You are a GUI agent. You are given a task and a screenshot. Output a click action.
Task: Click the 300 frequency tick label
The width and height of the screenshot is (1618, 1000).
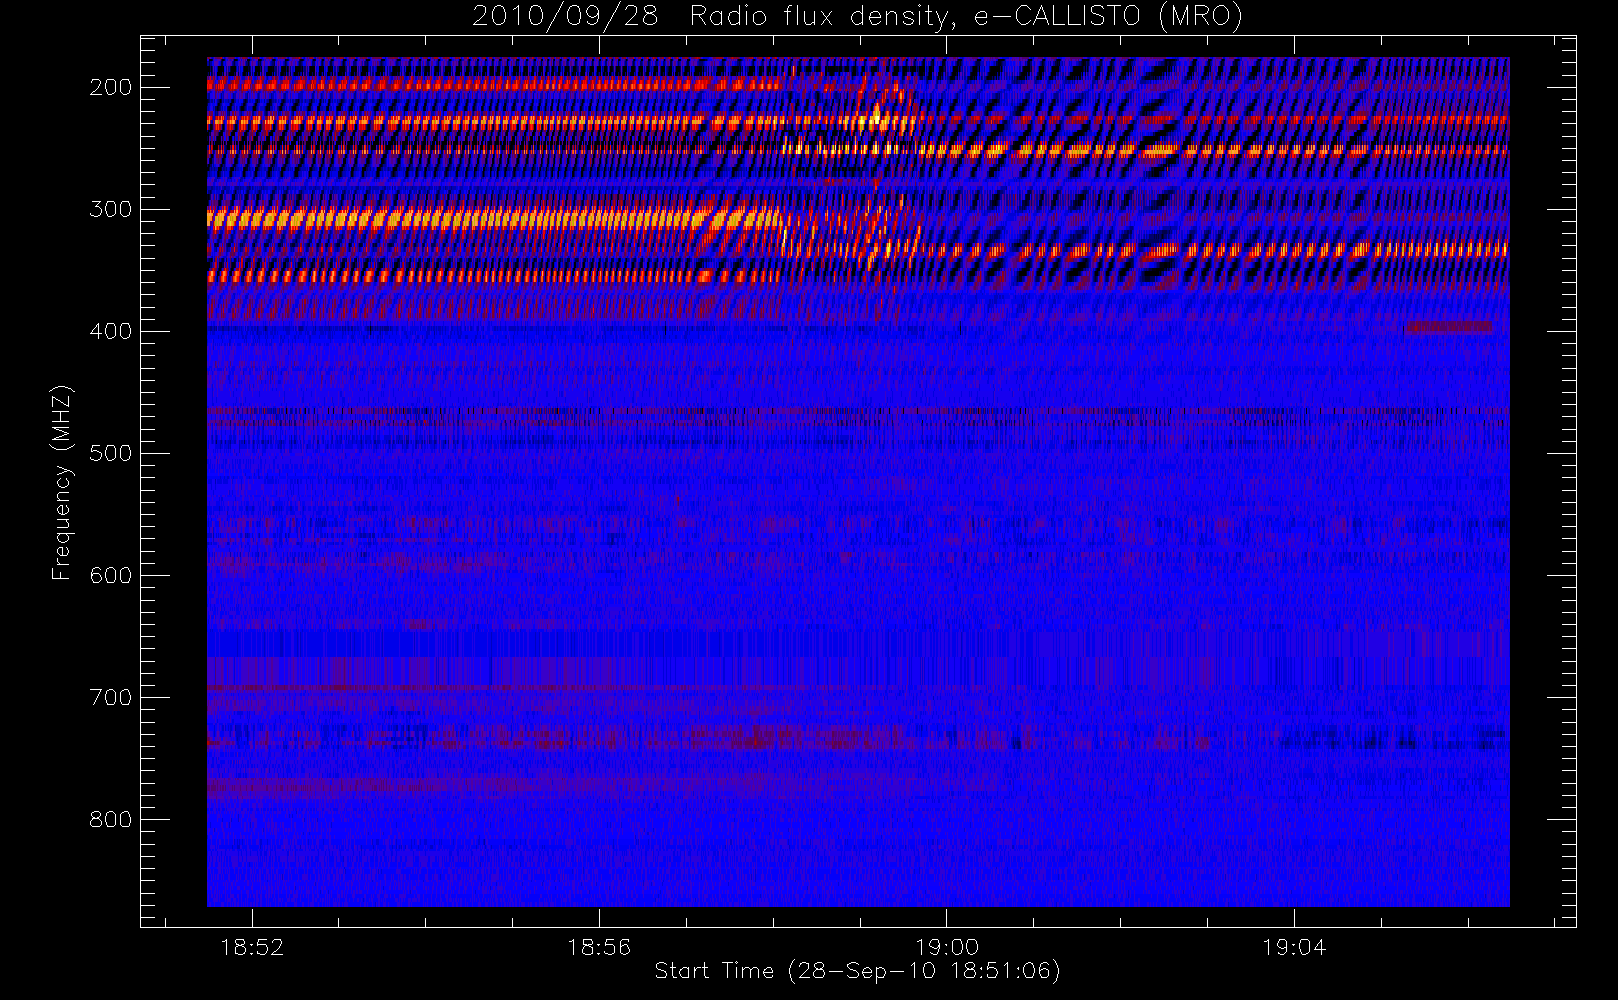pyautogui.click(x=111, y=209)
